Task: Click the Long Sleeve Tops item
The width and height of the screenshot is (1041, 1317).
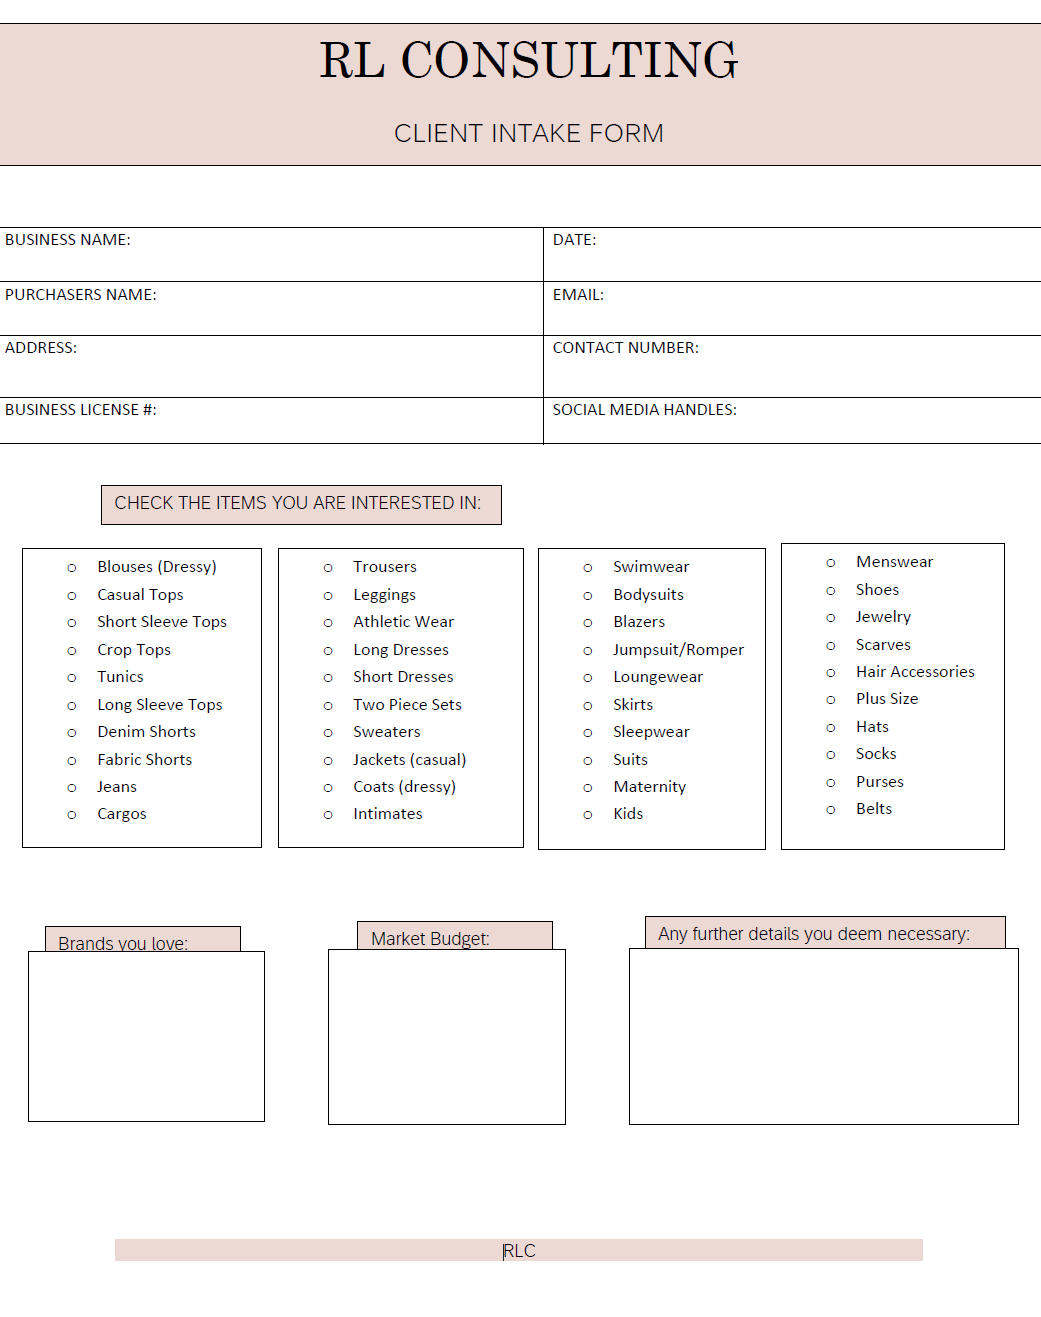Action: [160, 705]
